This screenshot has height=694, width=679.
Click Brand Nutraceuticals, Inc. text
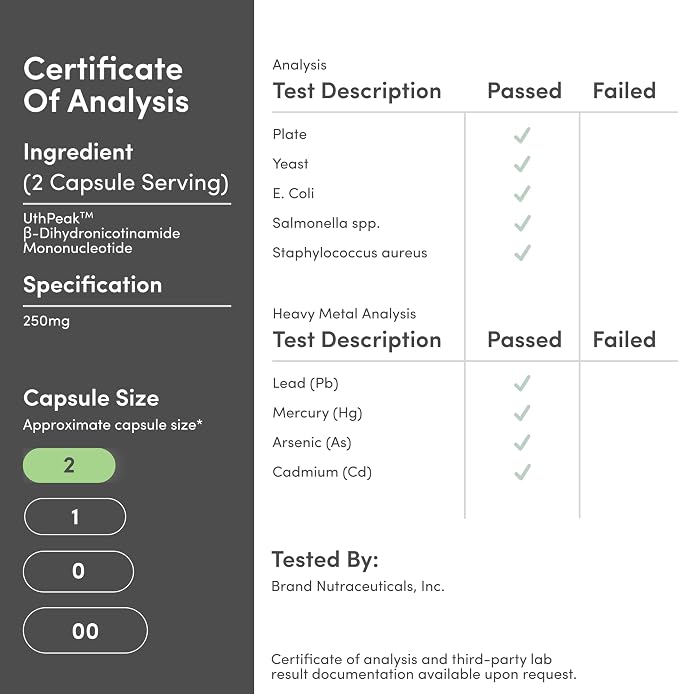(358, 586)
